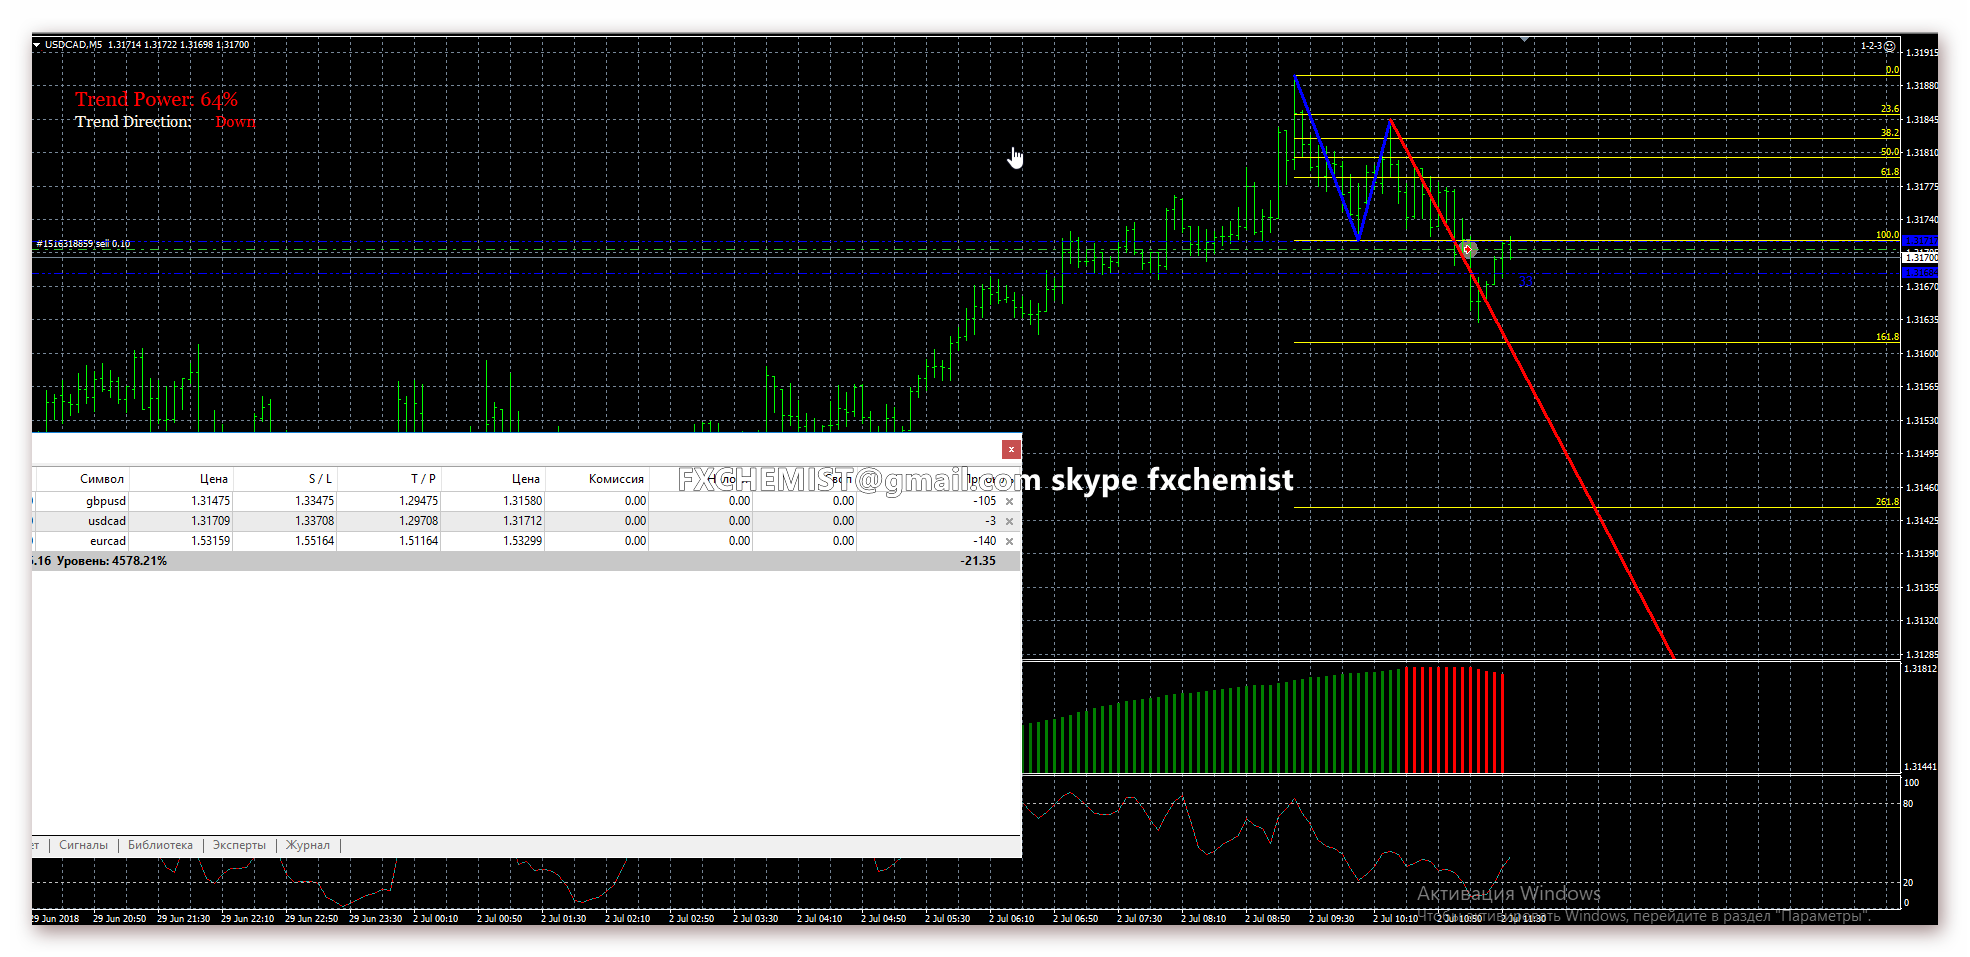Click the USDCAD,M5 chart title text
The width and height of the screenshot is (1970, 957).
pos(73,45)
